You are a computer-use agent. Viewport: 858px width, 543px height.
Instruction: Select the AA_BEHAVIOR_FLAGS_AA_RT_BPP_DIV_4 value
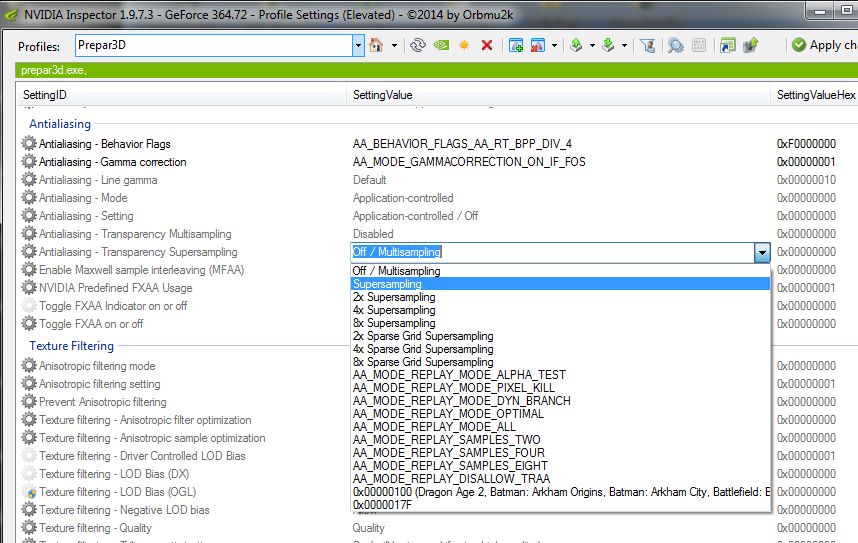462,144
